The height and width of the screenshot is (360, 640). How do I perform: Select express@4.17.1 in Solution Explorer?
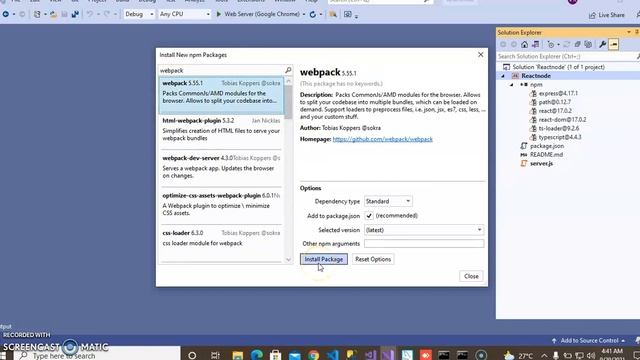tap(558, 93)
